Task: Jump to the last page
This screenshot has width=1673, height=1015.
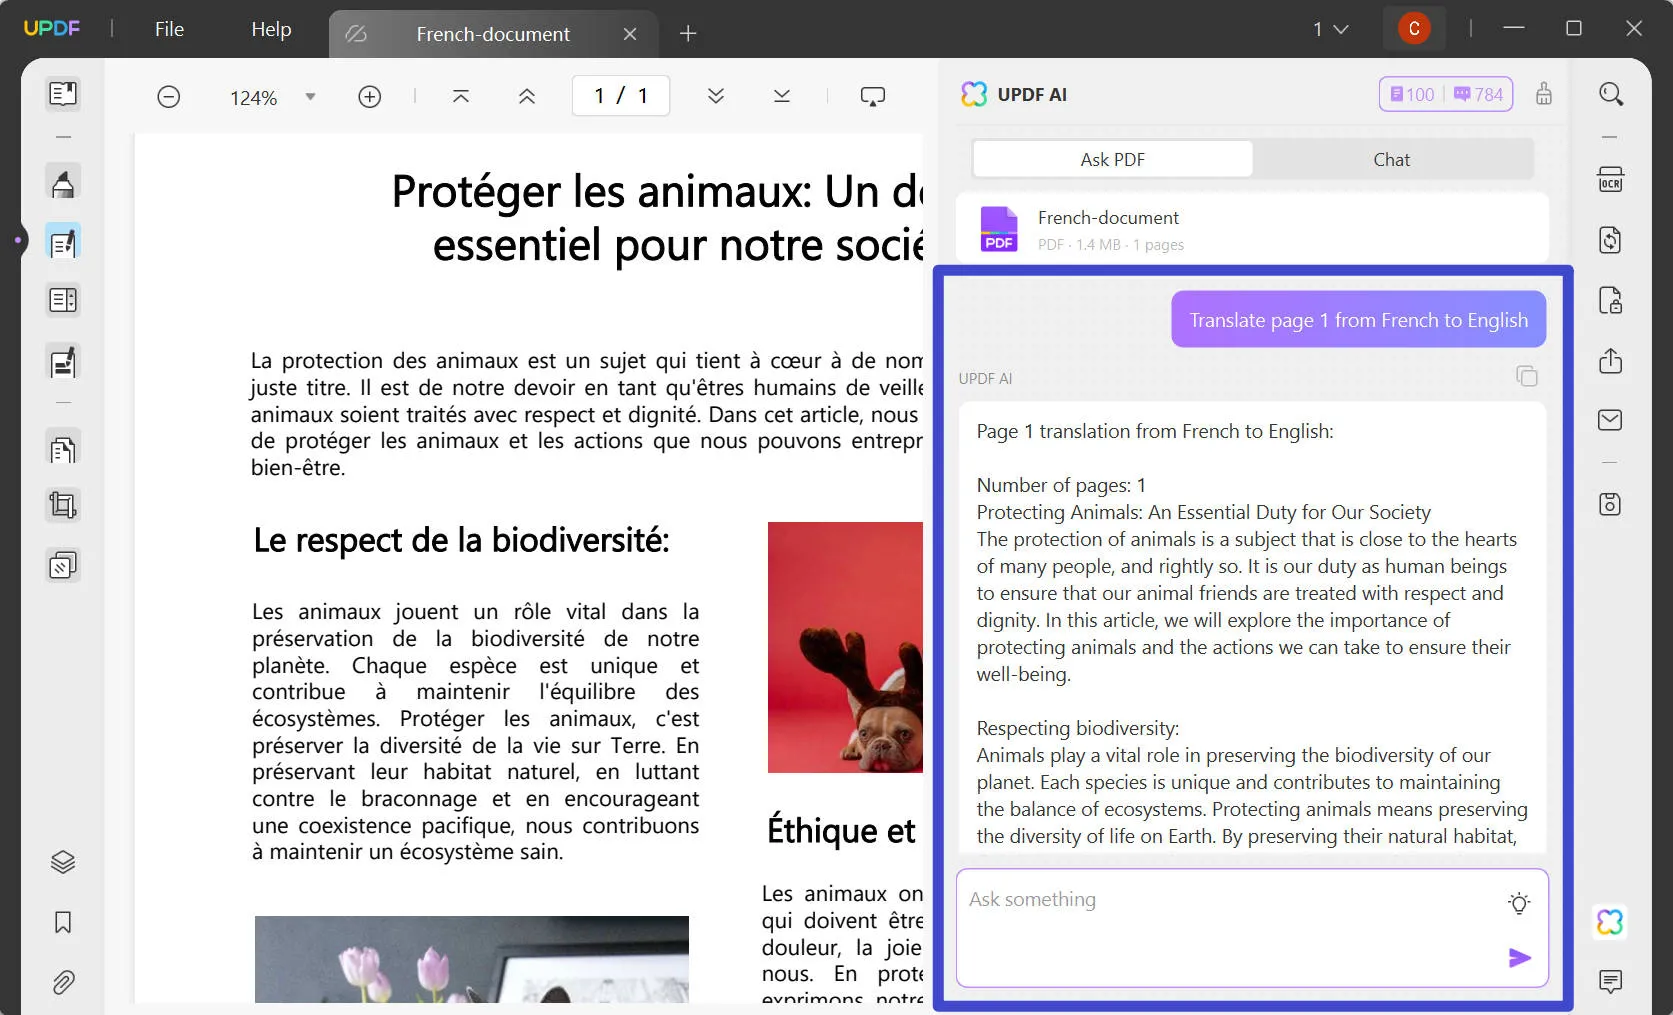Action: [x=782, y=97]
